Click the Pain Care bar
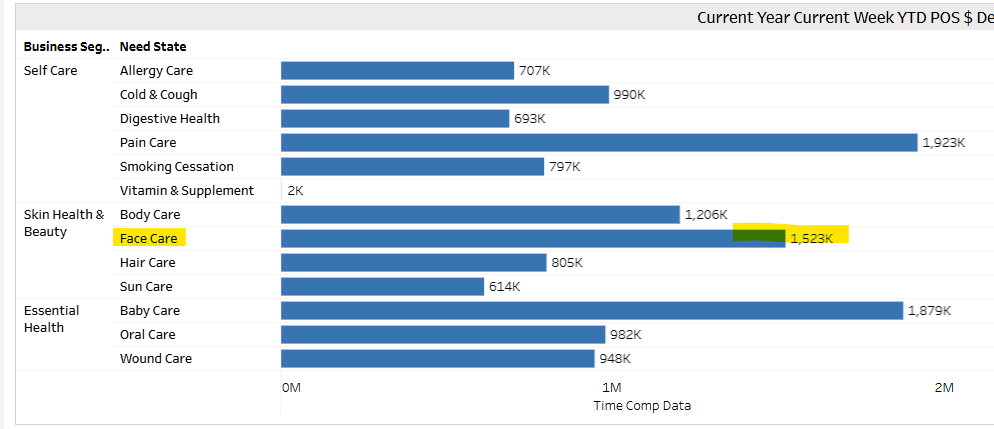 tap(598, 143)
